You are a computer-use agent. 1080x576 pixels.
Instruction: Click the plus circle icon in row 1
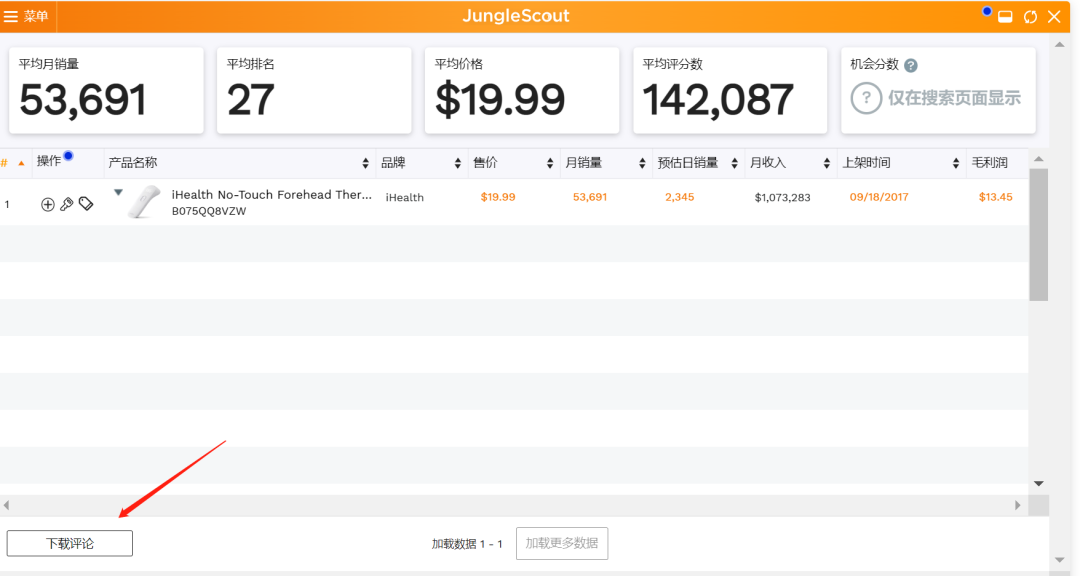pos(48,204)
